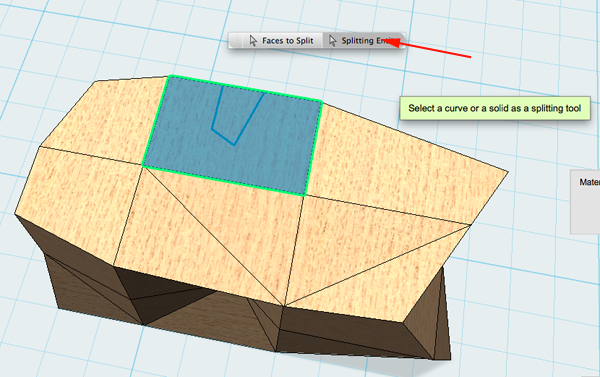Pick the blue curve sketched on the highlighted face

235,115
